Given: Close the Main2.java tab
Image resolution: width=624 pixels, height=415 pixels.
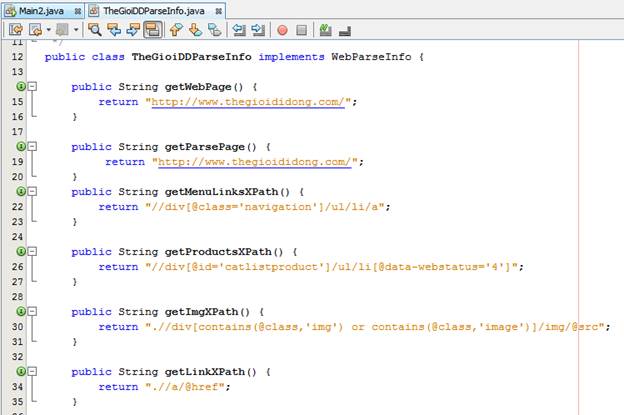Looking at the screenshot, I should click(78, 12).
